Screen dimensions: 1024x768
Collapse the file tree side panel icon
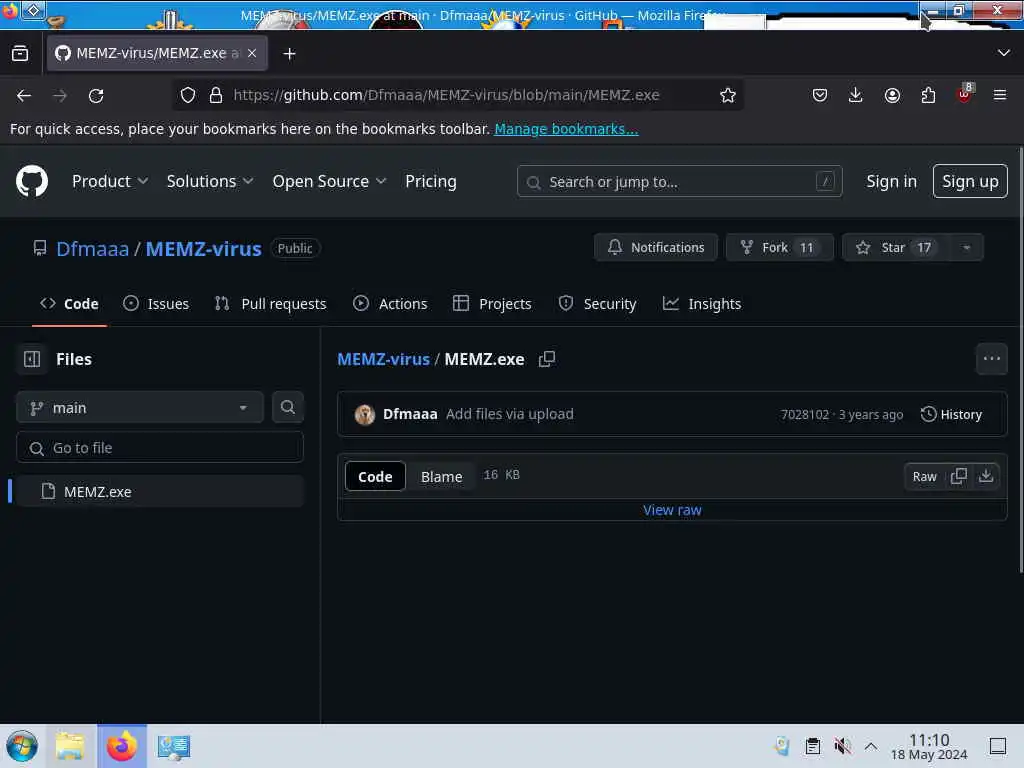pos(32,359)
